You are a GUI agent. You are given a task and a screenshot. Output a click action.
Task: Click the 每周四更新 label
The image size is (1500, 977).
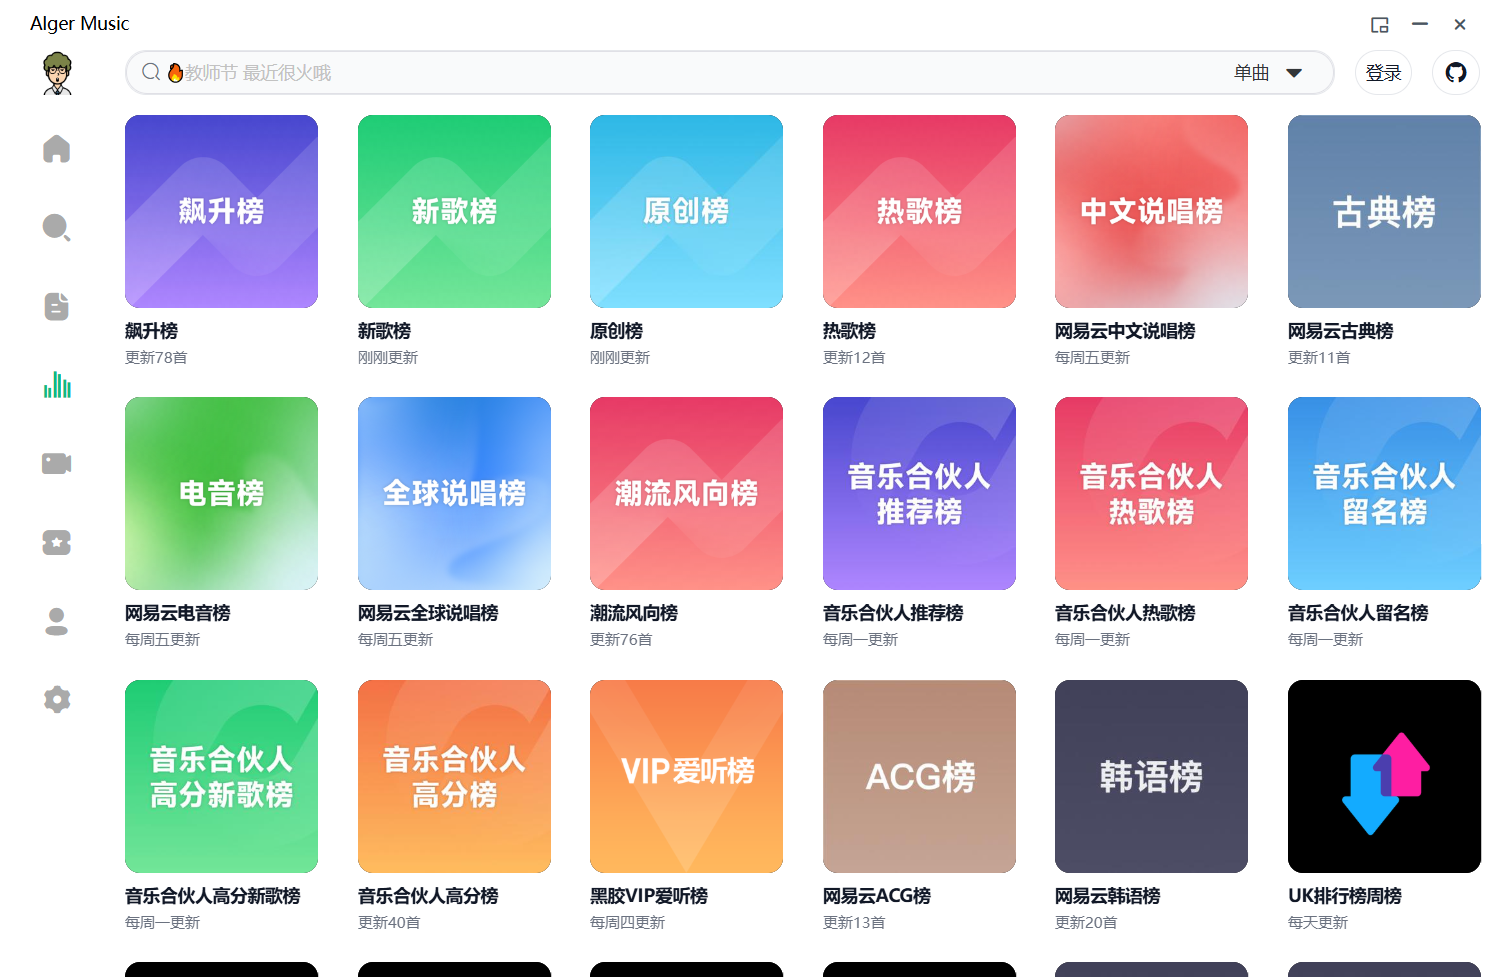pyautogui.click(x=628, y=923)
